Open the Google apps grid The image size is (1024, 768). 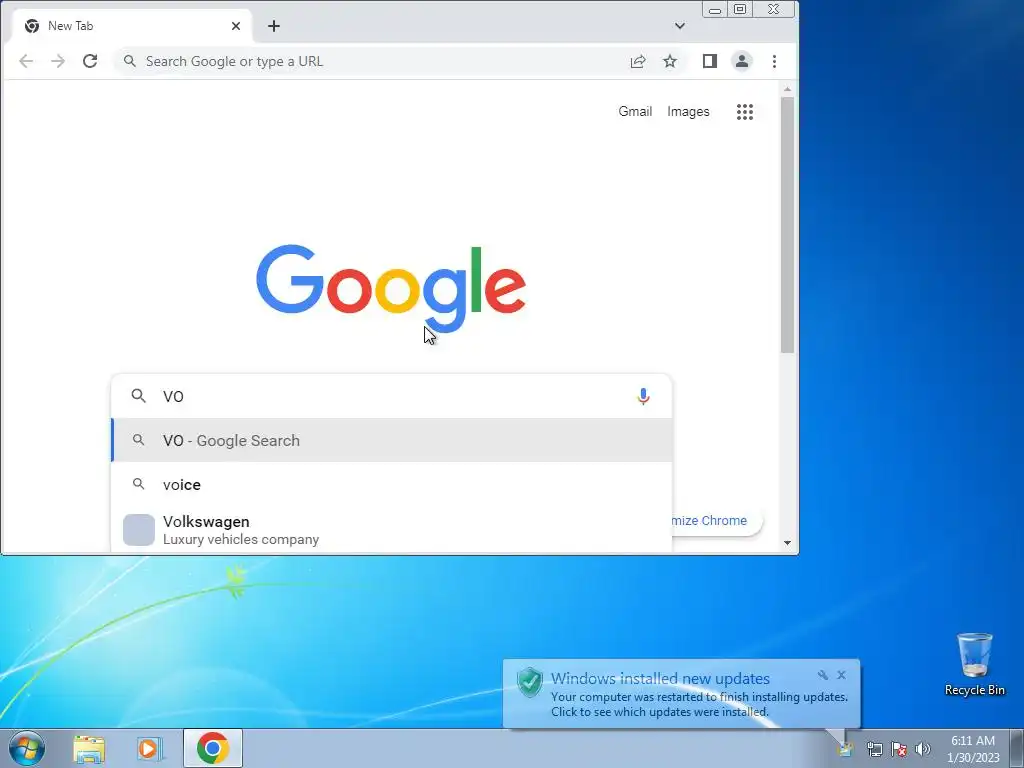(x=744, y=112)
